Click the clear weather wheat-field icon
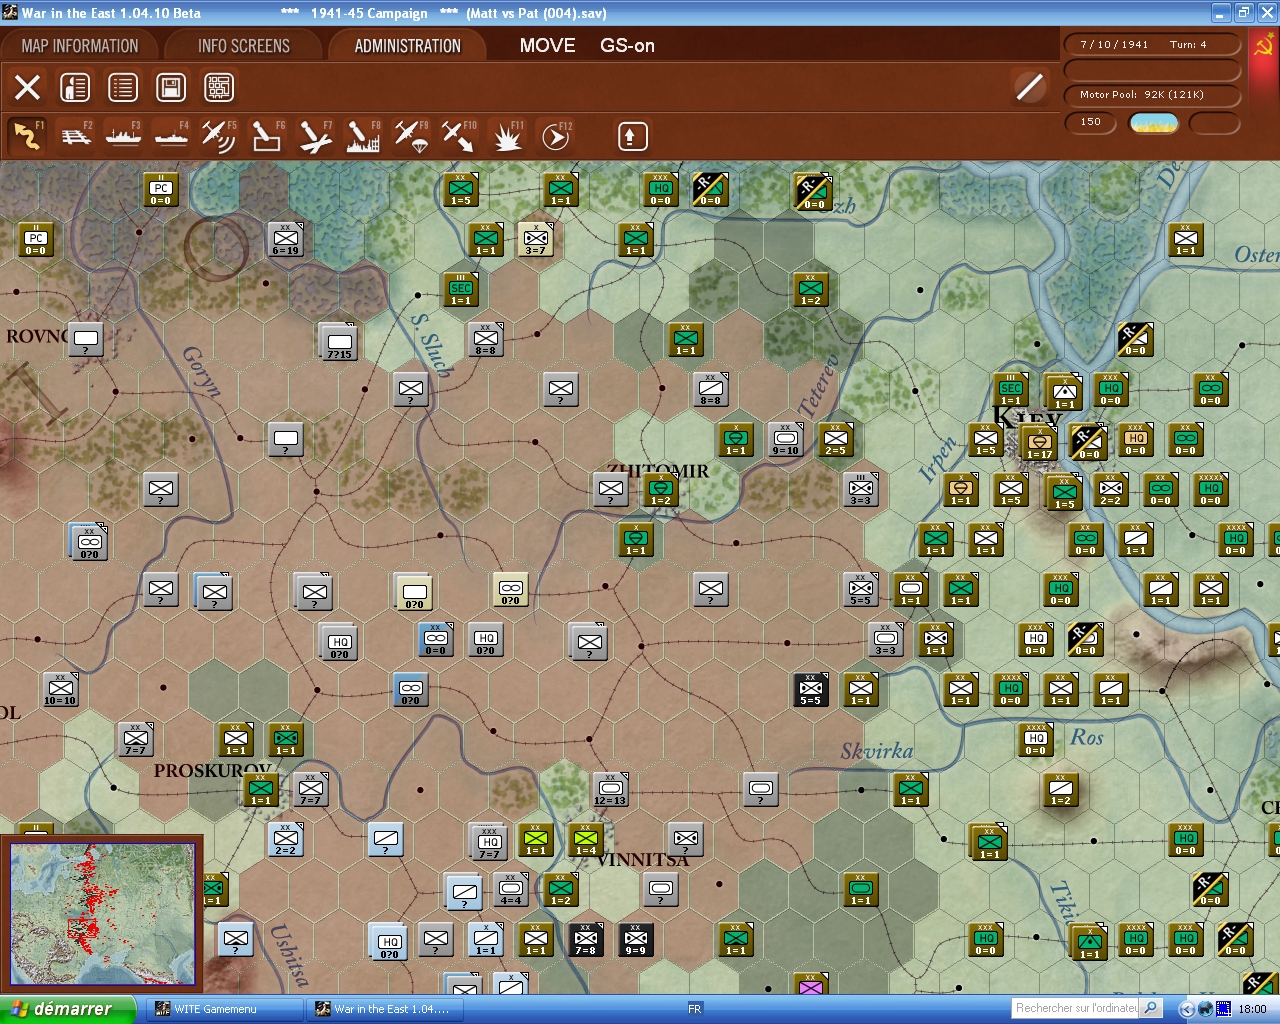This screenshot has height=1024, width=1280. tap(1154, 123)
